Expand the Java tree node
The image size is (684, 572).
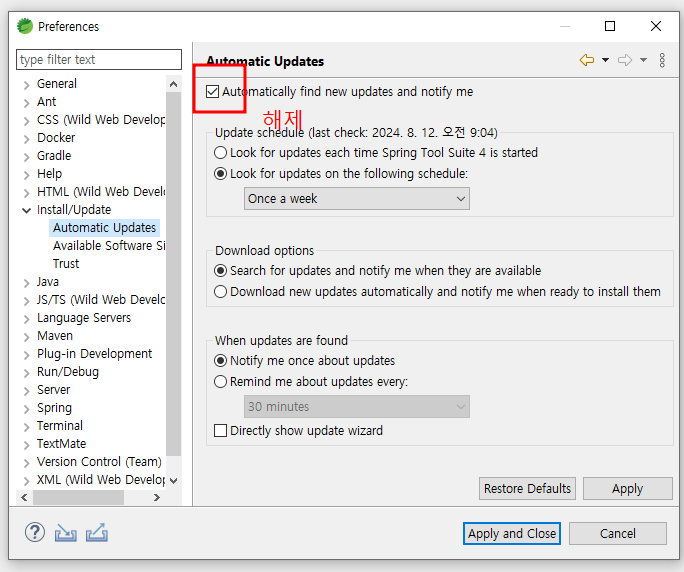click(27, 283)
